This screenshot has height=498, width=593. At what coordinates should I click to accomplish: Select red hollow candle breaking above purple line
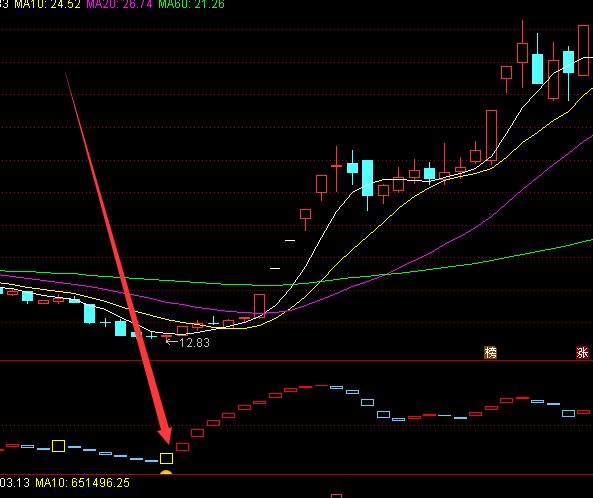[259, 306]
